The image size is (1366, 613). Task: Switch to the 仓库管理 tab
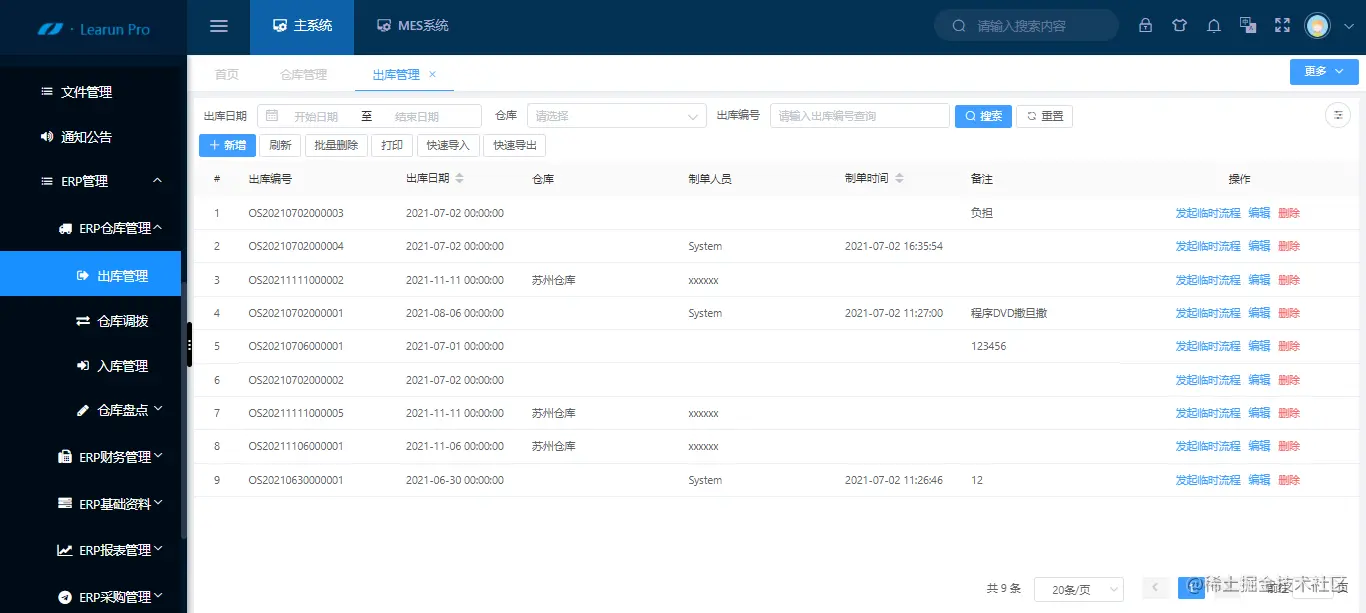coord(303,73)
